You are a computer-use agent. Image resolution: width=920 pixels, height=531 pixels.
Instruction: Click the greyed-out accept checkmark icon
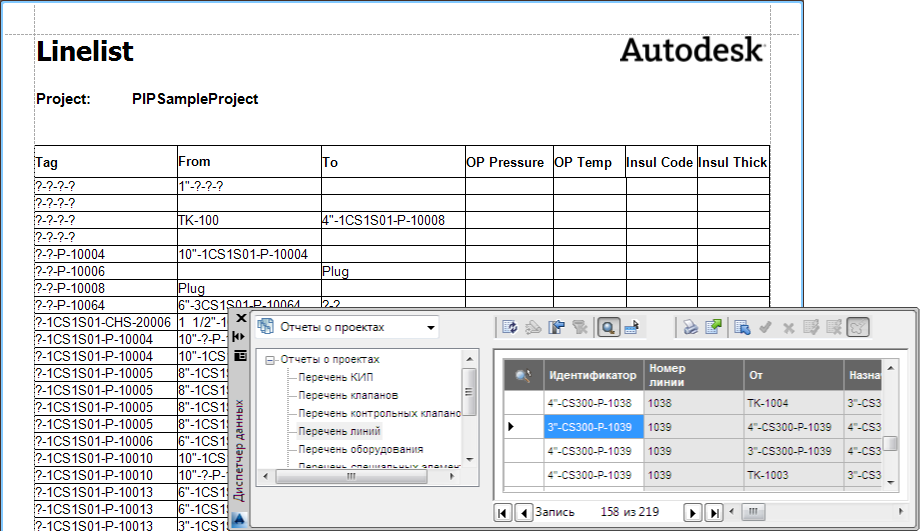point(765,327)
